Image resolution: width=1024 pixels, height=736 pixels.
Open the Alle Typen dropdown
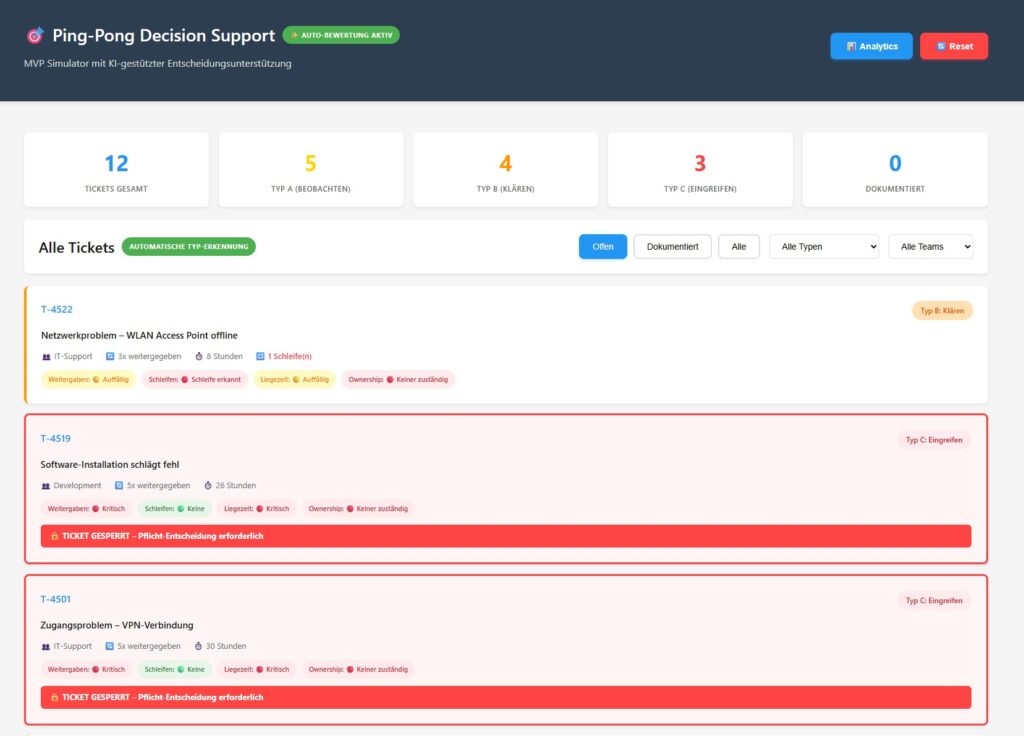click(x=823, y=247)
